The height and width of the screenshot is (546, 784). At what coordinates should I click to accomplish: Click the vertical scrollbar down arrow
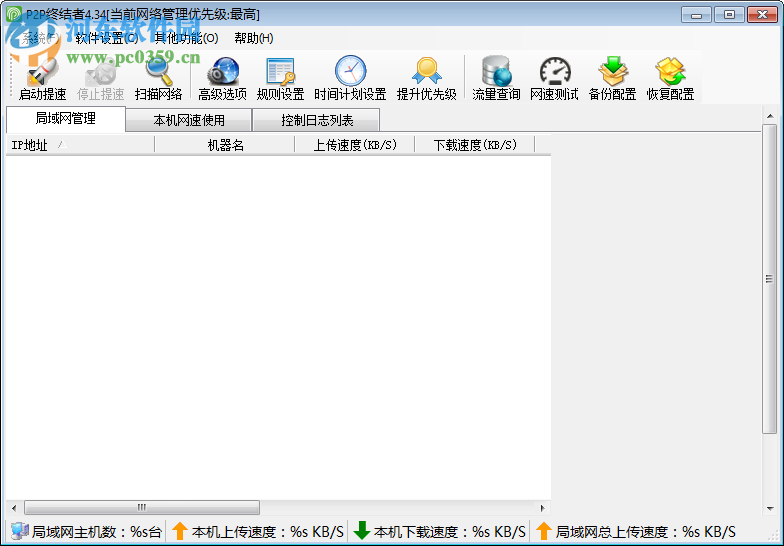click(770, 509)
